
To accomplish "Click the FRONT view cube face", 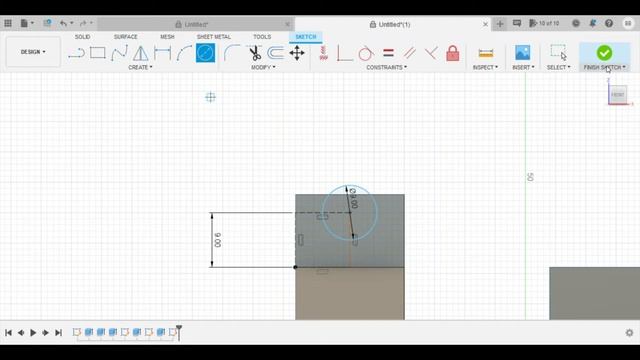I will (x=618, y=95).
